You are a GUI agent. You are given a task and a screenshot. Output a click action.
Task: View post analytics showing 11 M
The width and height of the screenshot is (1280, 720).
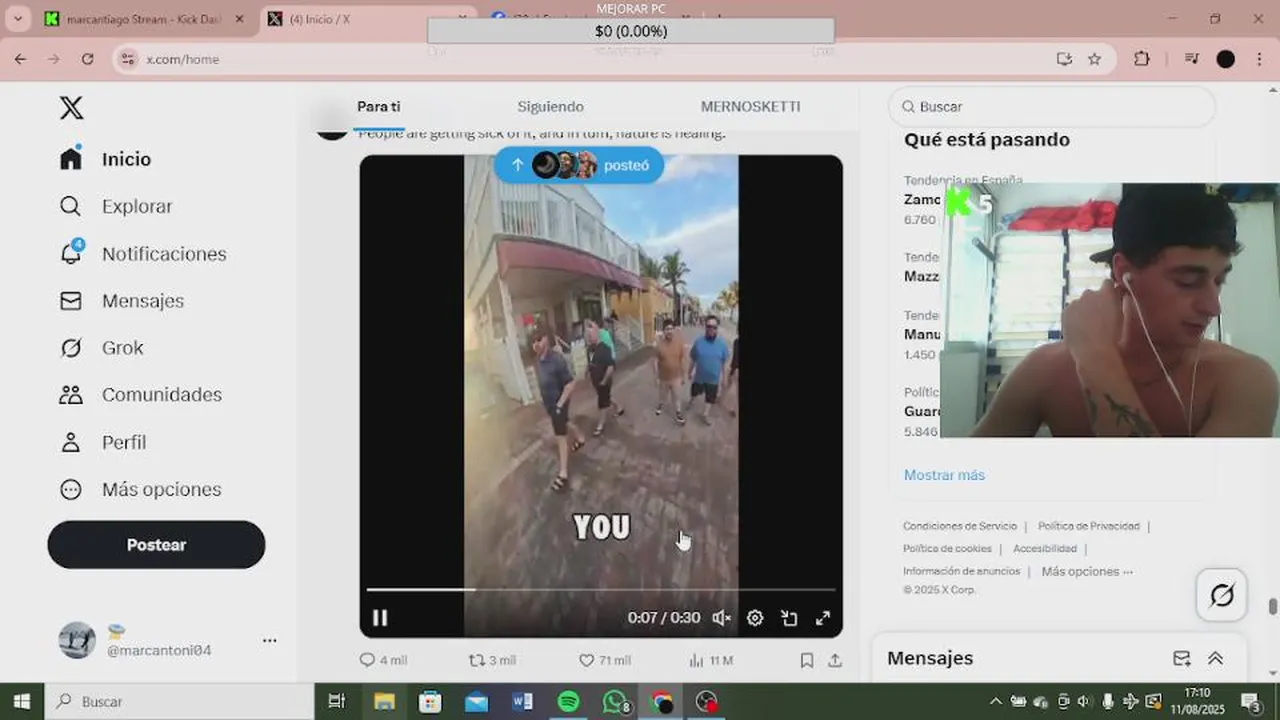711,660
